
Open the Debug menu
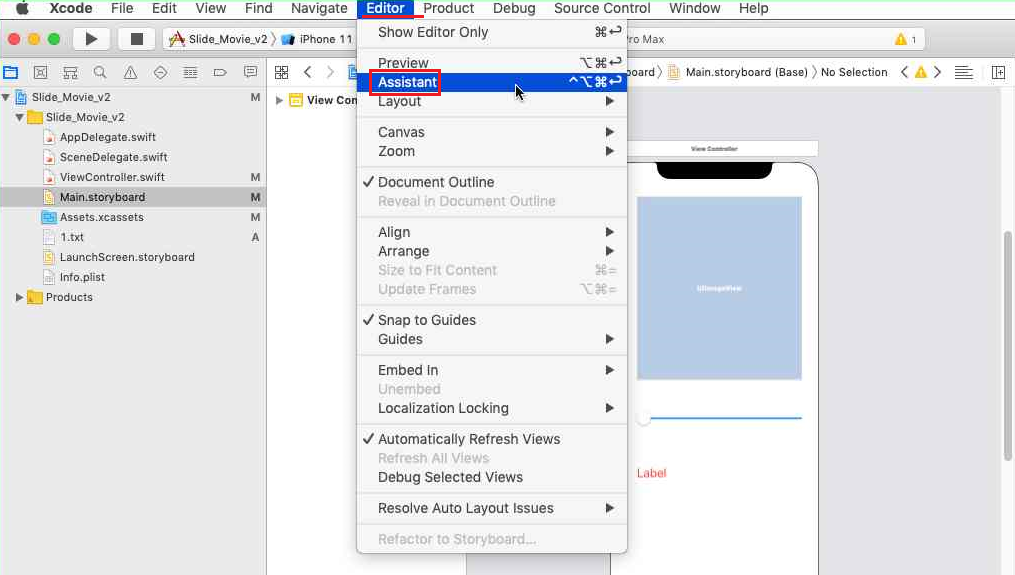click(514, 8)
